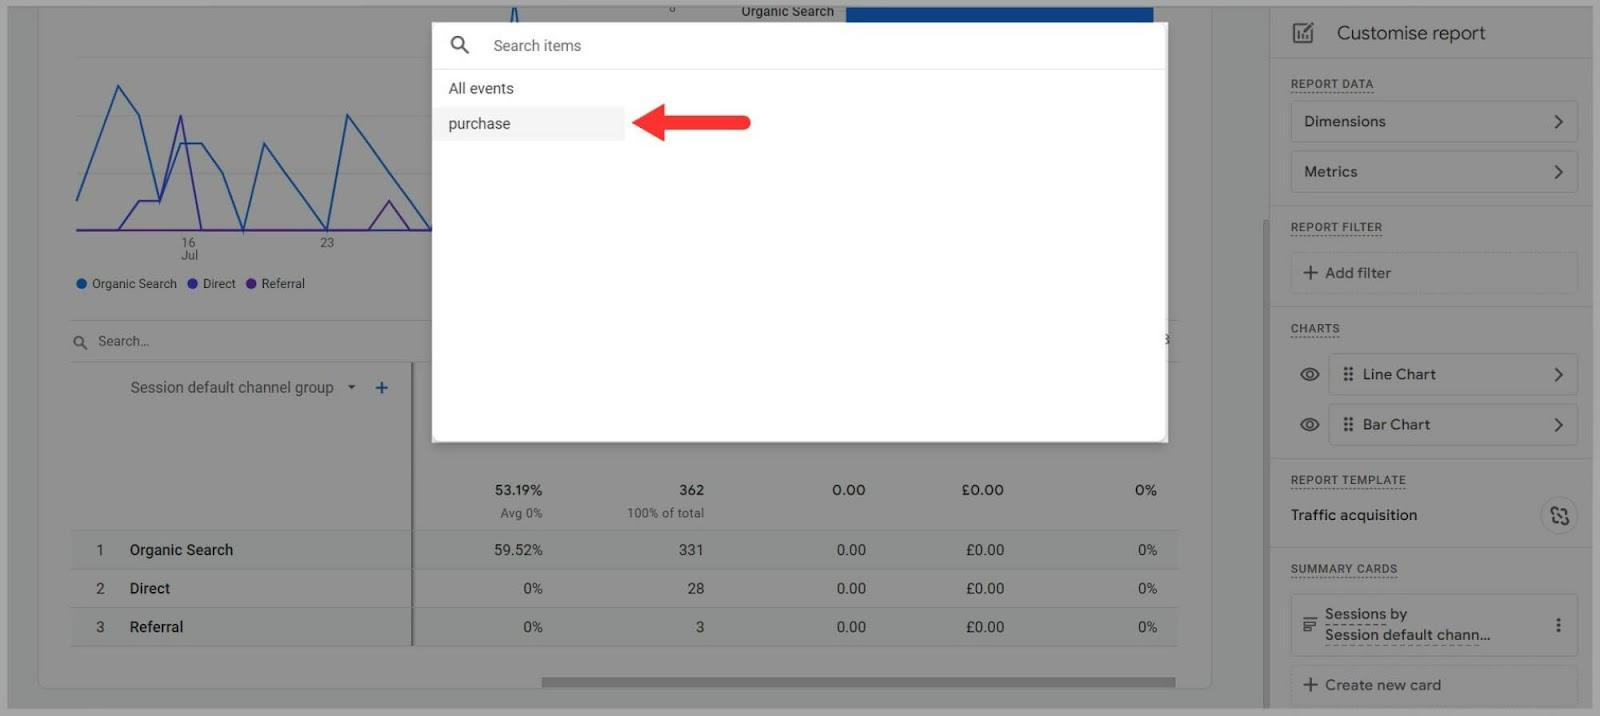This screenshot has width=1600, height=716.
Task: Click the Line Chart drag handle
Action: coord(1348,375)
